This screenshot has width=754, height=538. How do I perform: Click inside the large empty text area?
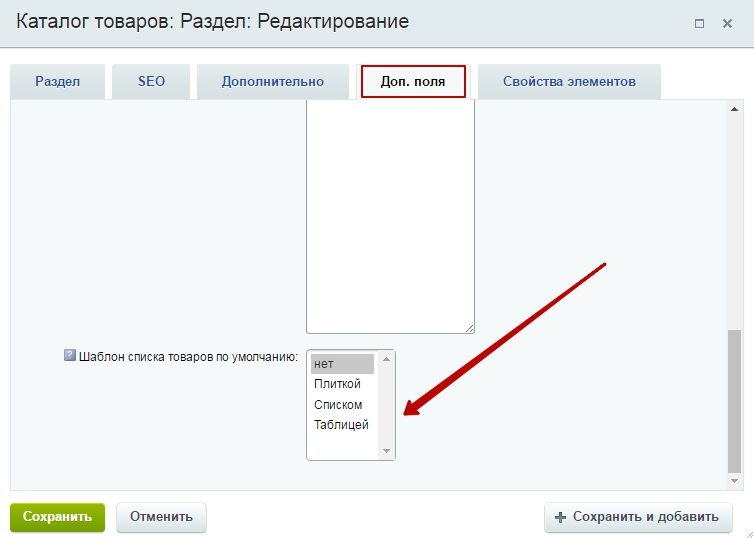pos(390,220)
